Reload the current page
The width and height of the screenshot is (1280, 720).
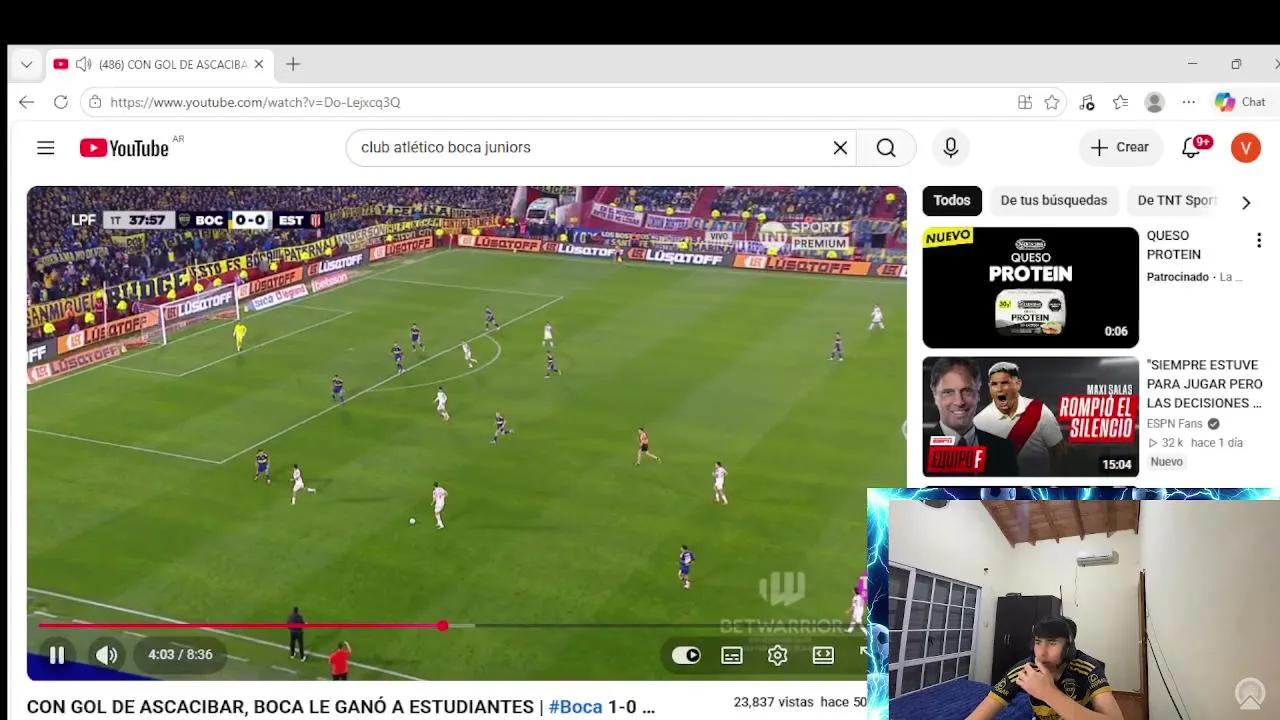click(x=61, y=102)
